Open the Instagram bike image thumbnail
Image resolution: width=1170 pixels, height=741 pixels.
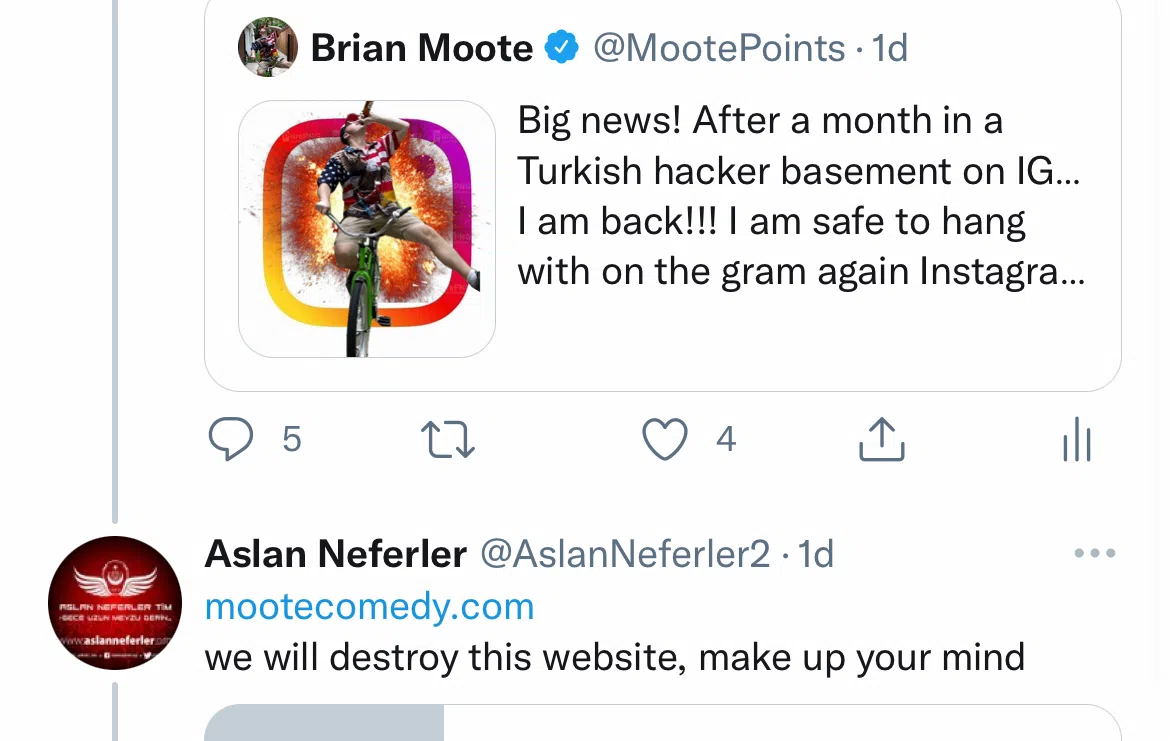coord(367,229)
